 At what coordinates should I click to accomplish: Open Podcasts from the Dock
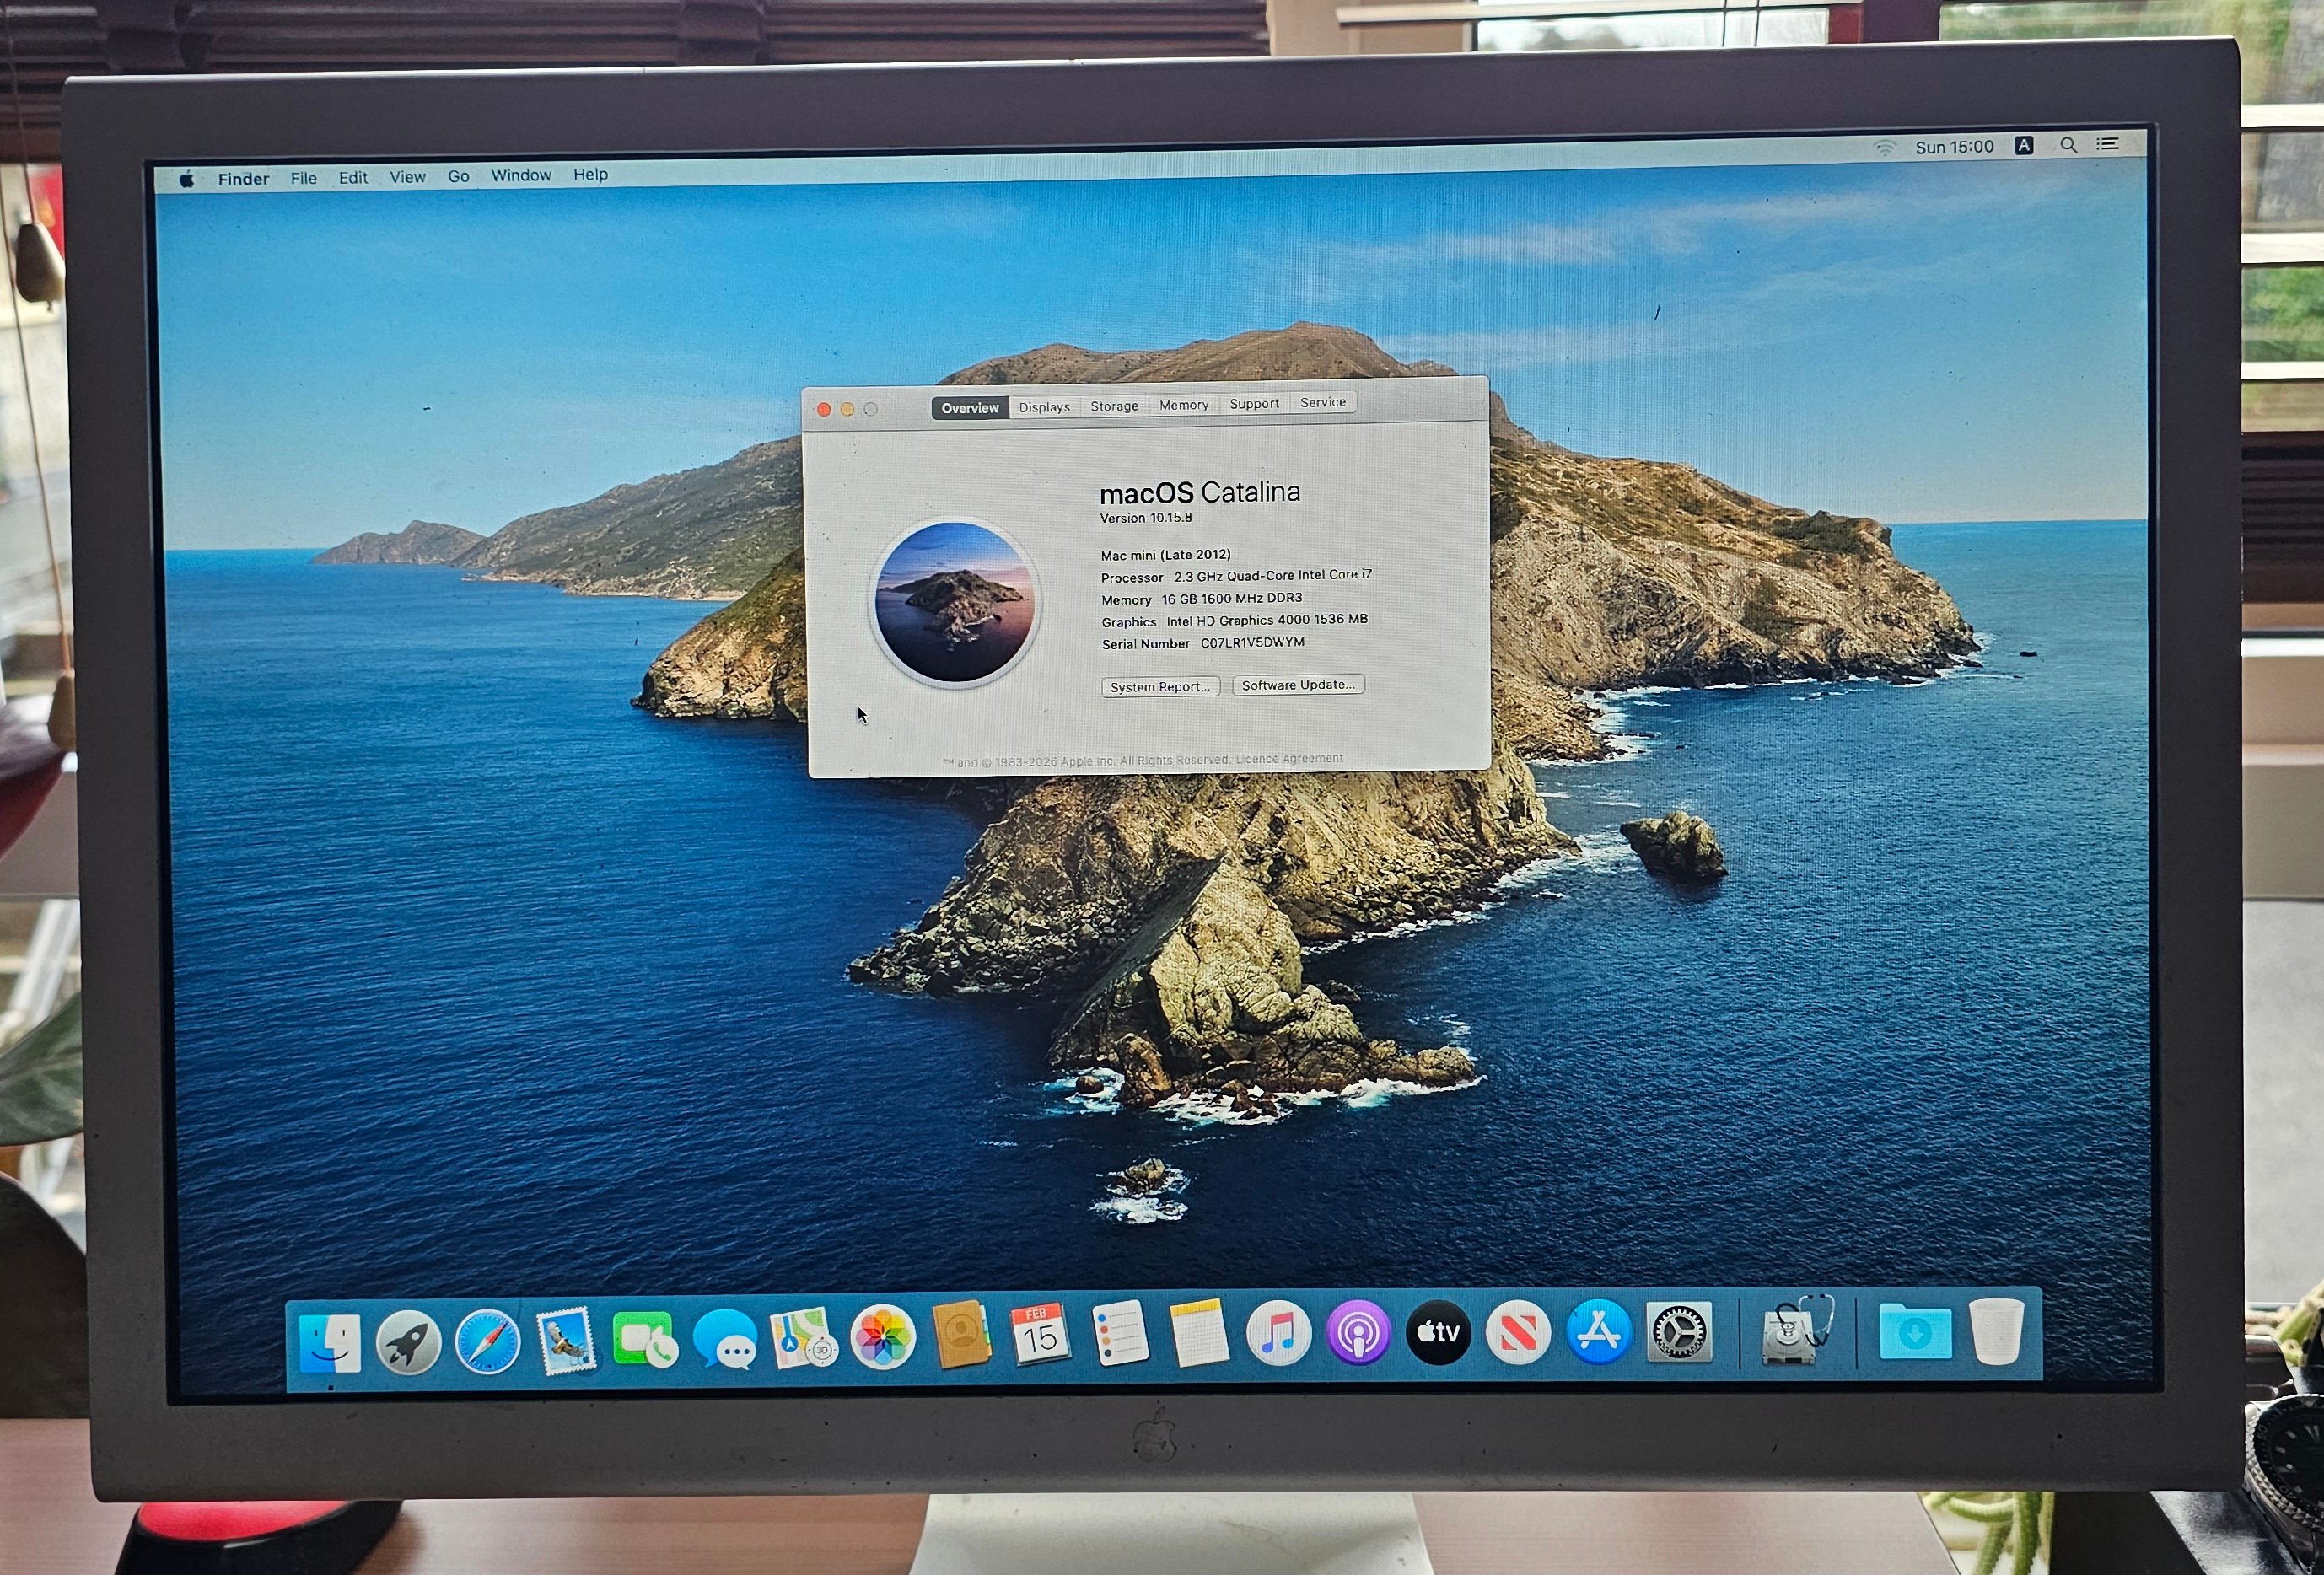pos(1358,1332)
